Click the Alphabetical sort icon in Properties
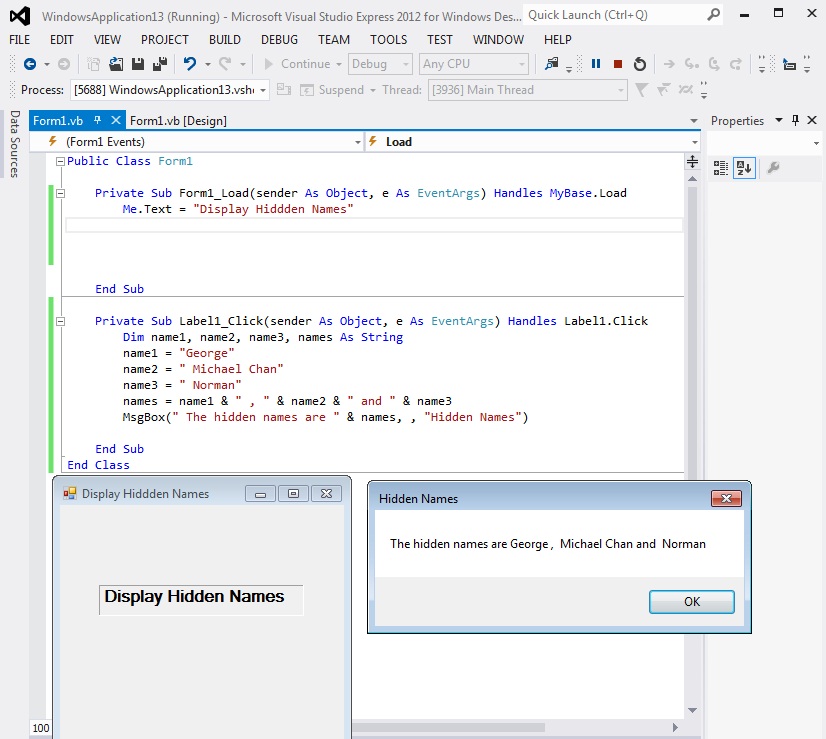This screenshot has width=826, height=739. pyautogui.click(x=744, y=168)
